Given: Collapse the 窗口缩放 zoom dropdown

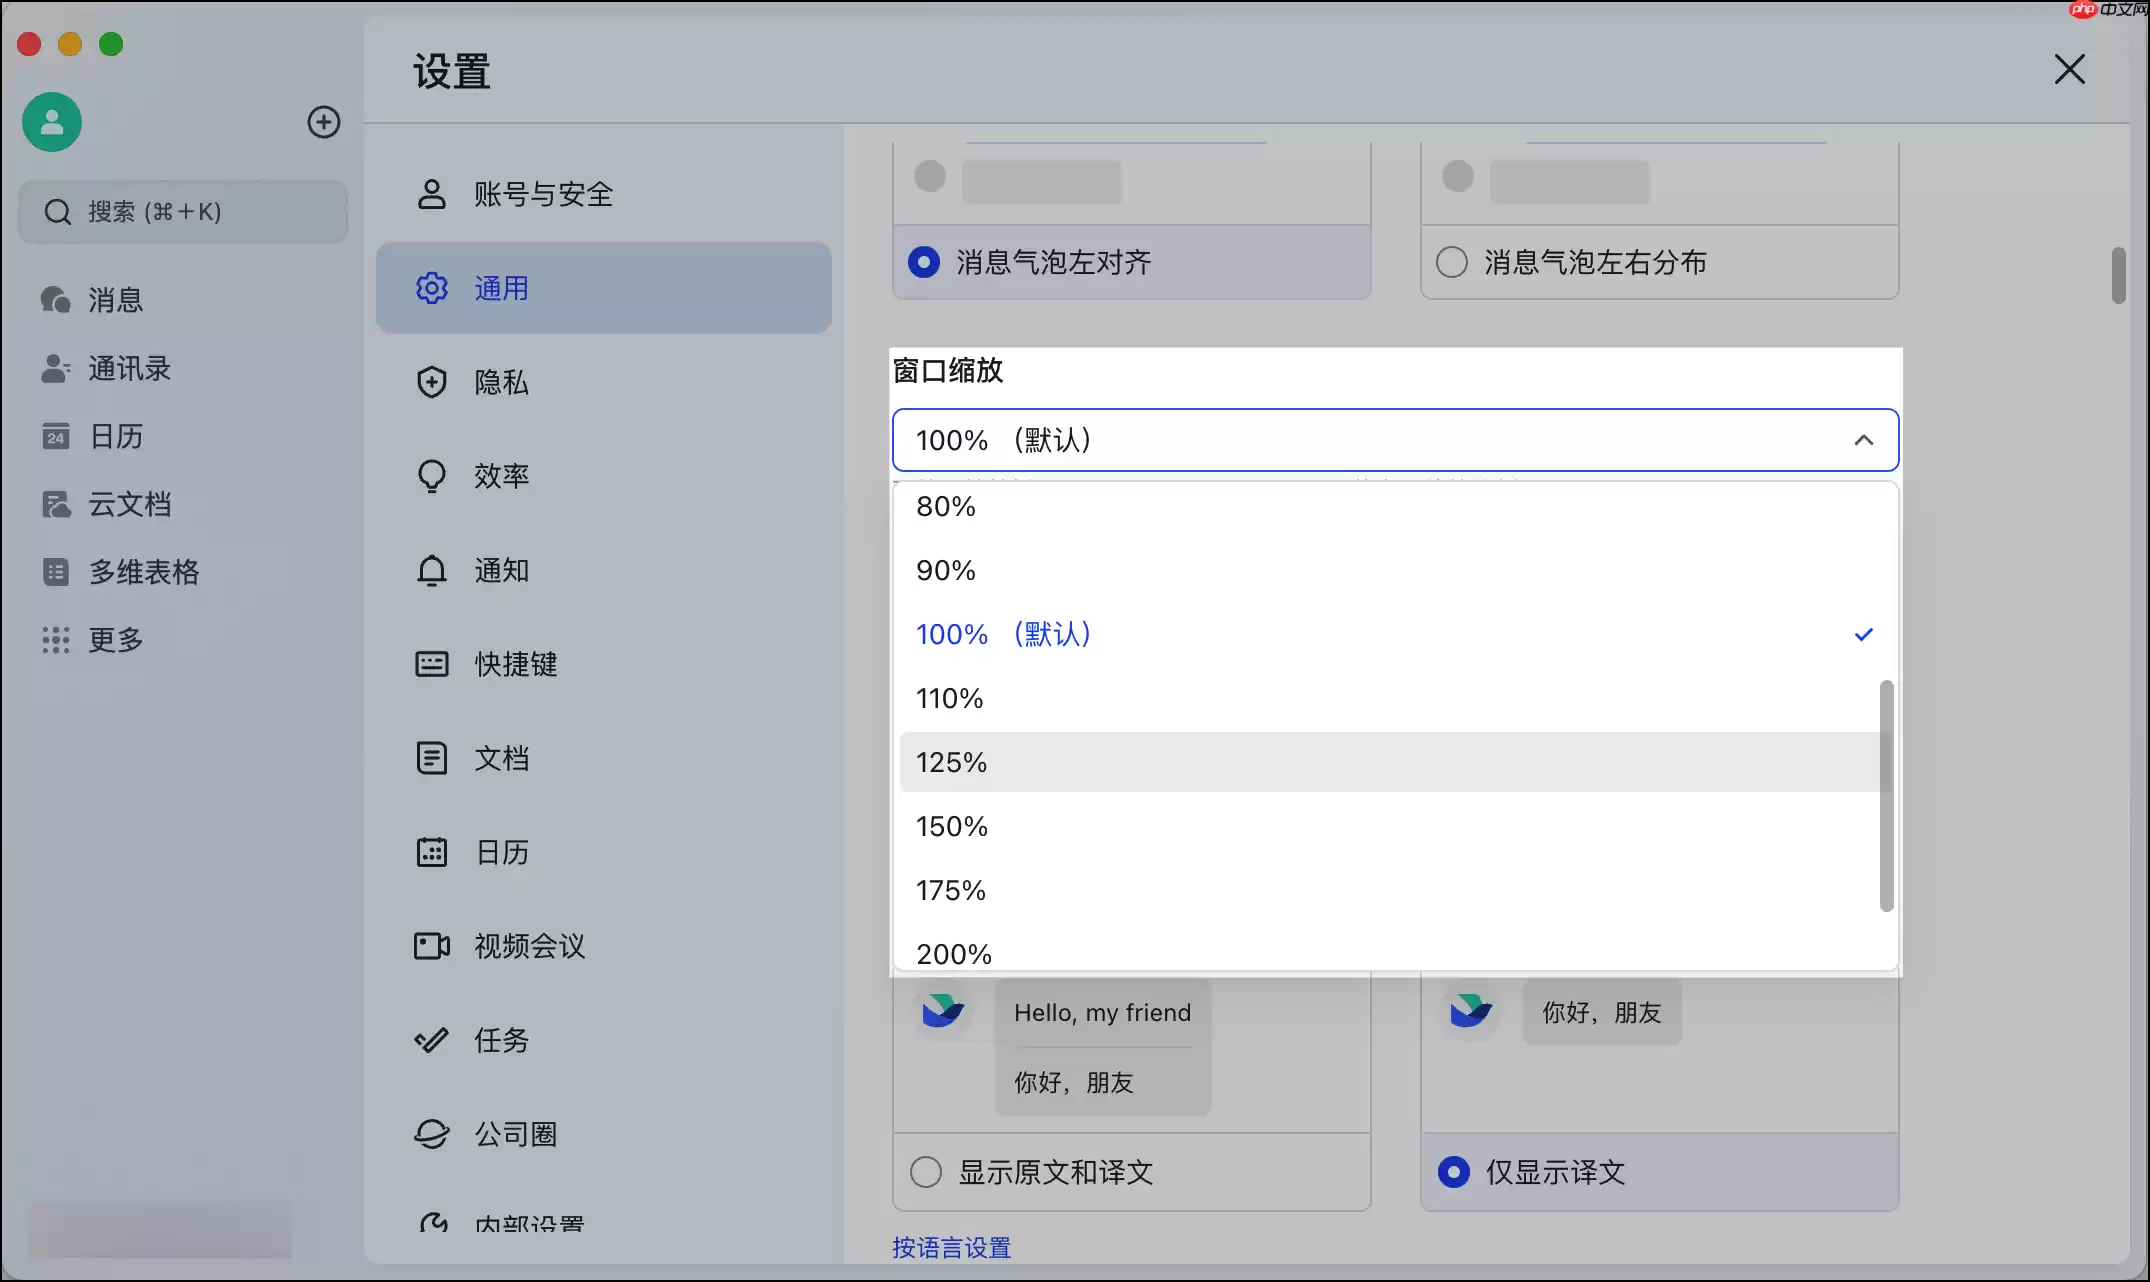Looking at the screenshot, I should tap(1863, 440).
